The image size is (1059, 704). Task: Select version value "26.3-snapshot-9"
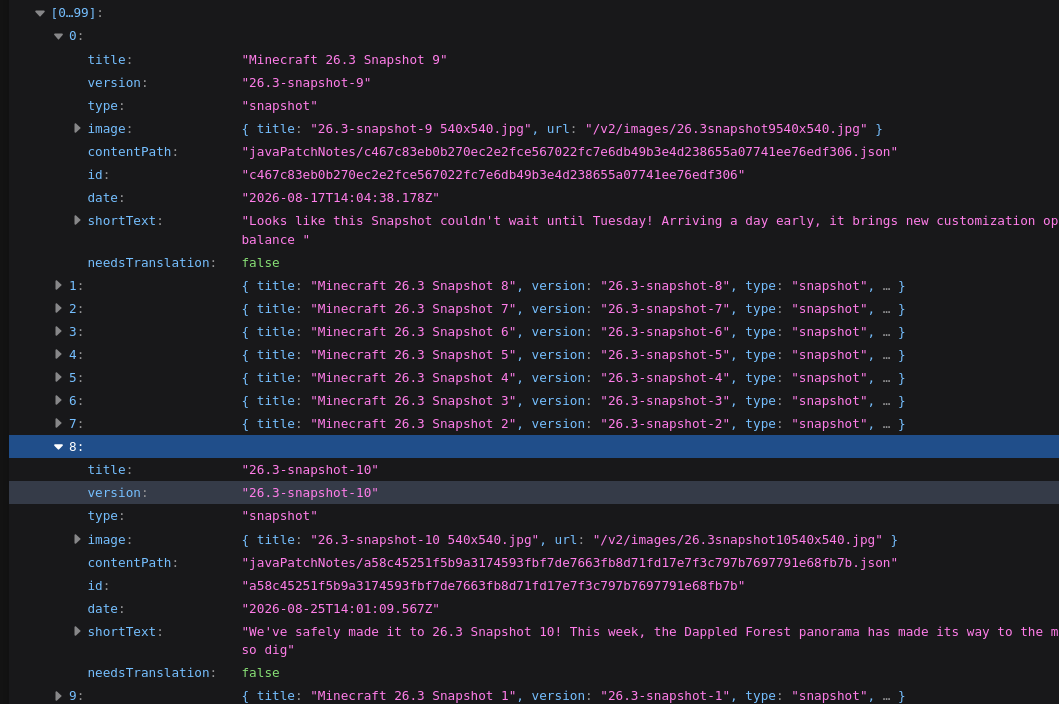306,82
